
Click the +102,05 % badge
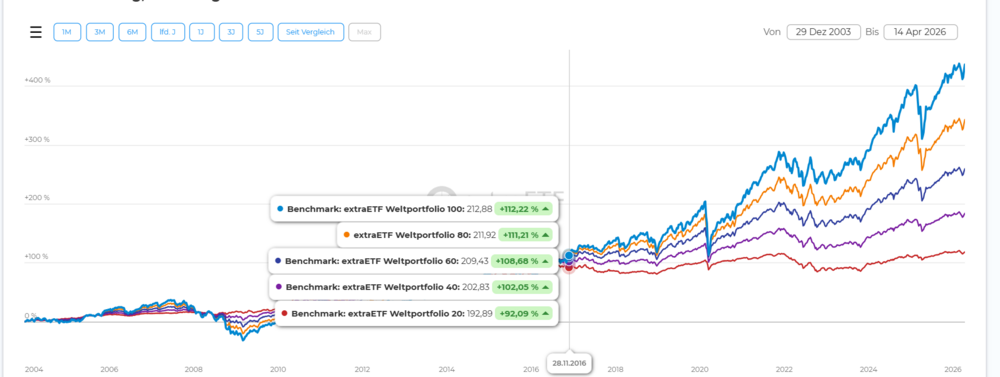point(521,287)
